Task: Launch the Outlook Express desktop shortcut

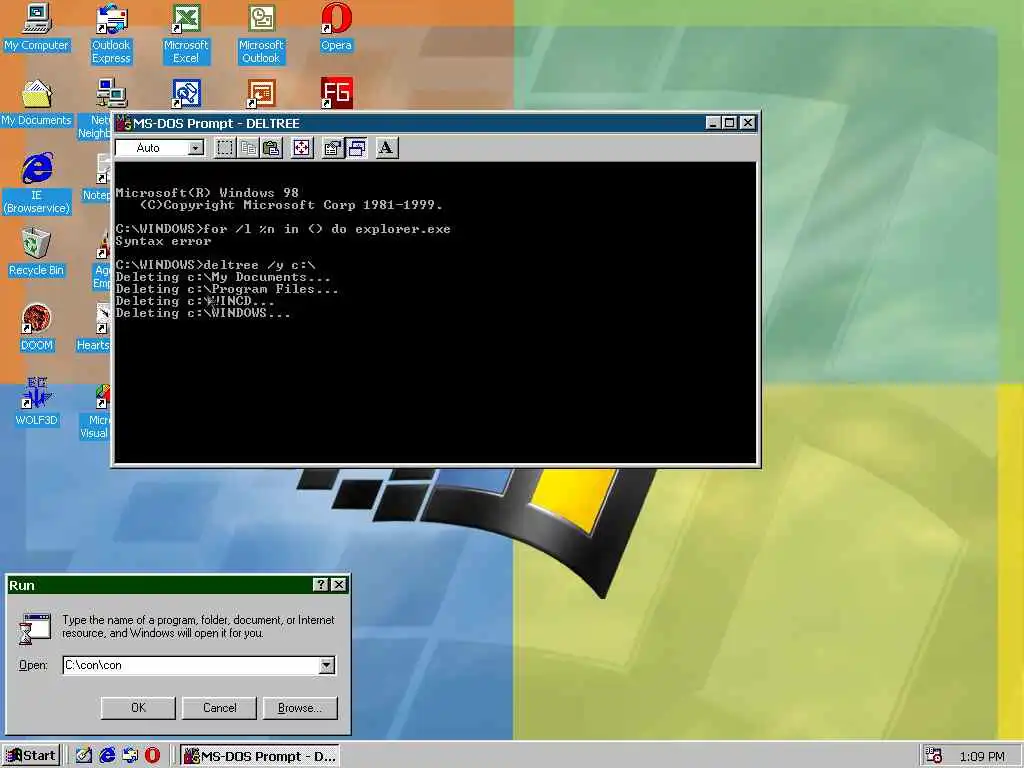Action: (111, 33)
